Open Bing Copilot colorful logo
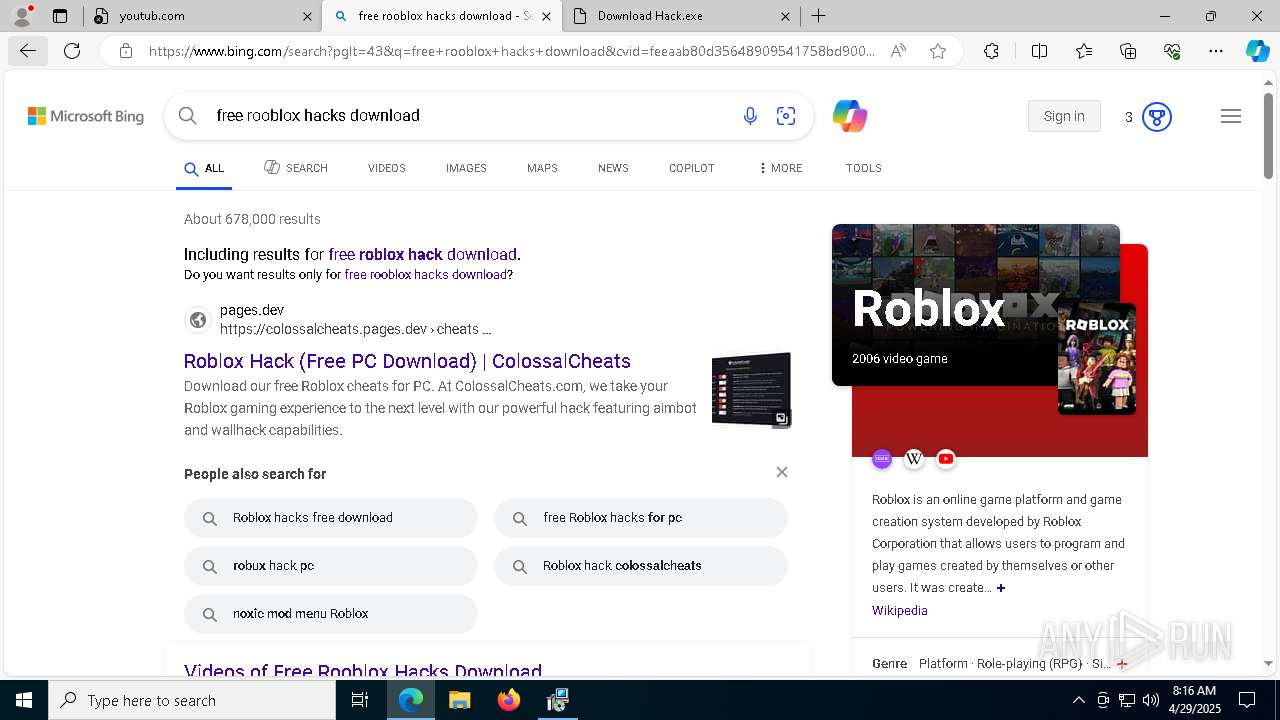The image size is (1280, 720). click(x=850, y=116)
